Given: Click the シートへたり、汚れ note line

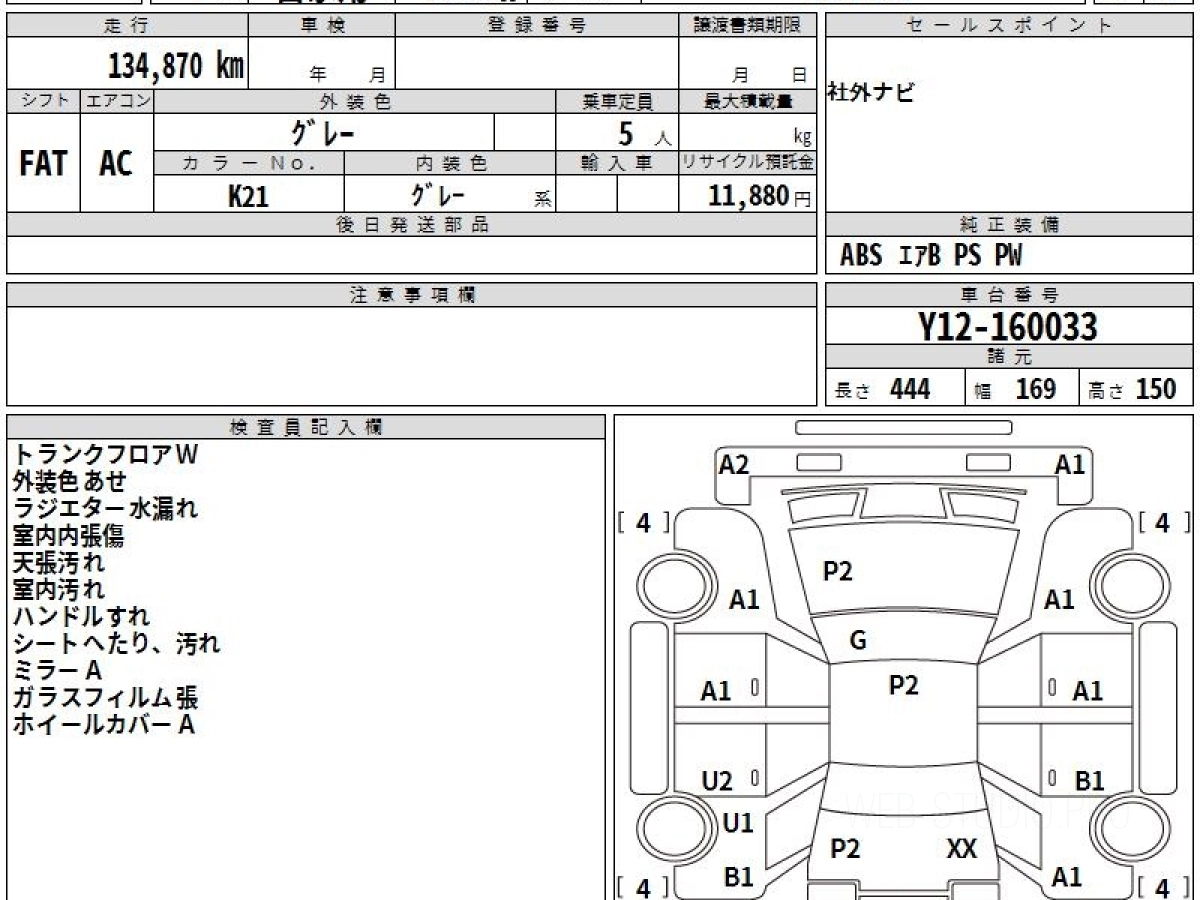Looking at the screenshot, I should [x=117, y=643].
